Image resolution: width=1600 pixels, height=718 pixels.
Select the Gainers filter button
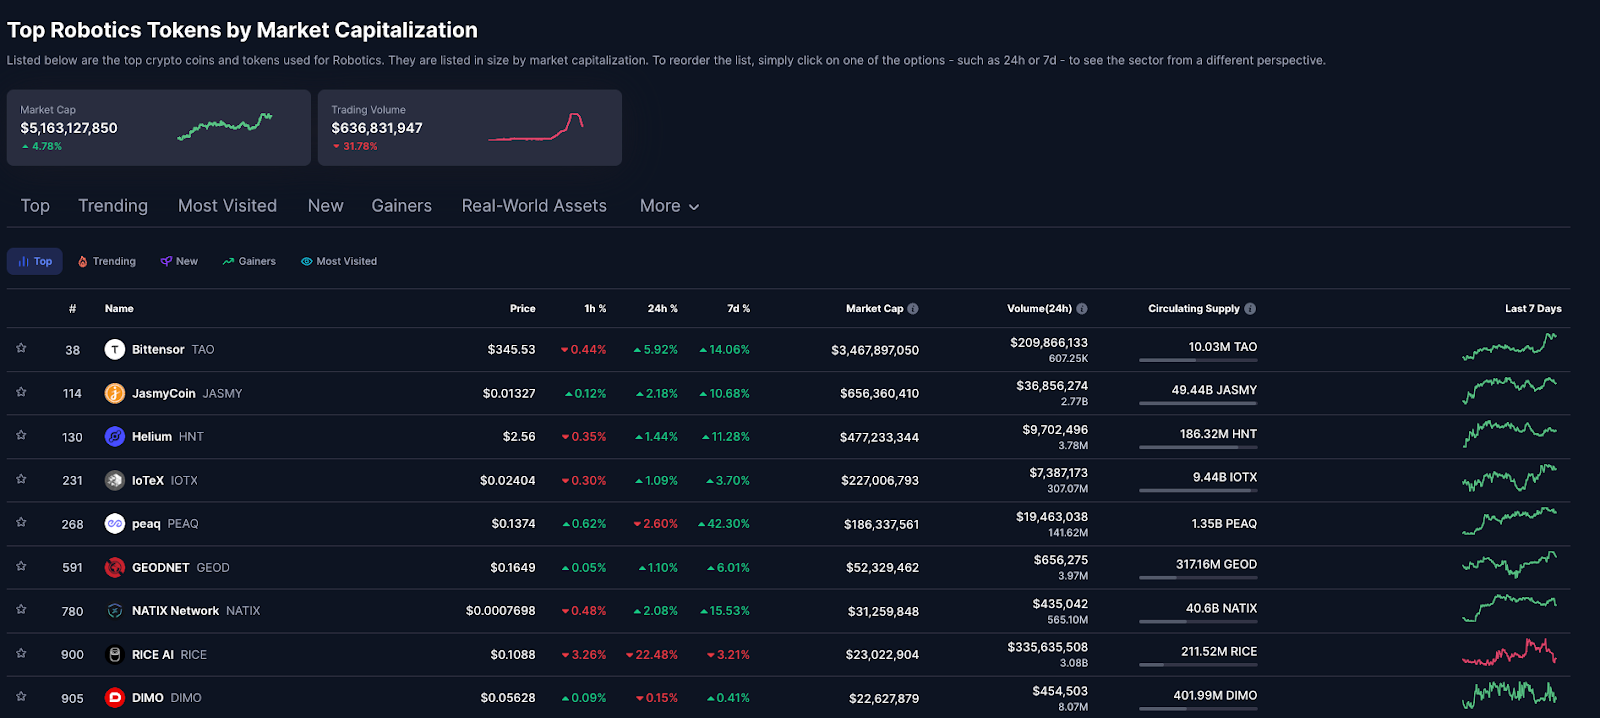click(x=249, y=261)
